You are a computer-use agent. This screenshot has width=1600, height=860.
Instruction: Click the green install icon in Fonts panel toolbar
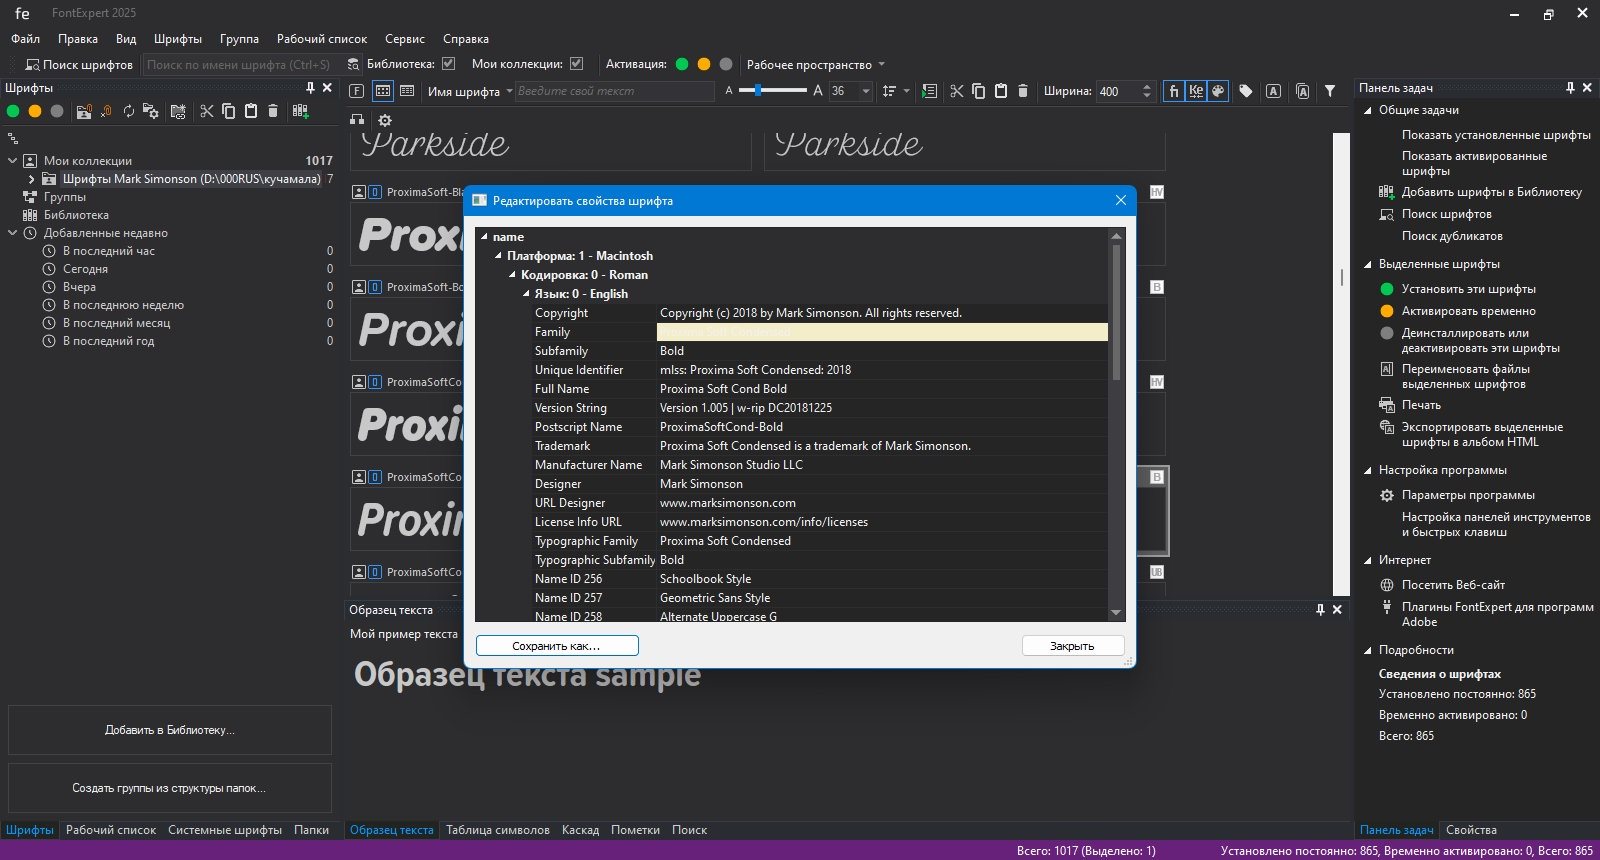[x=13, y=111]
